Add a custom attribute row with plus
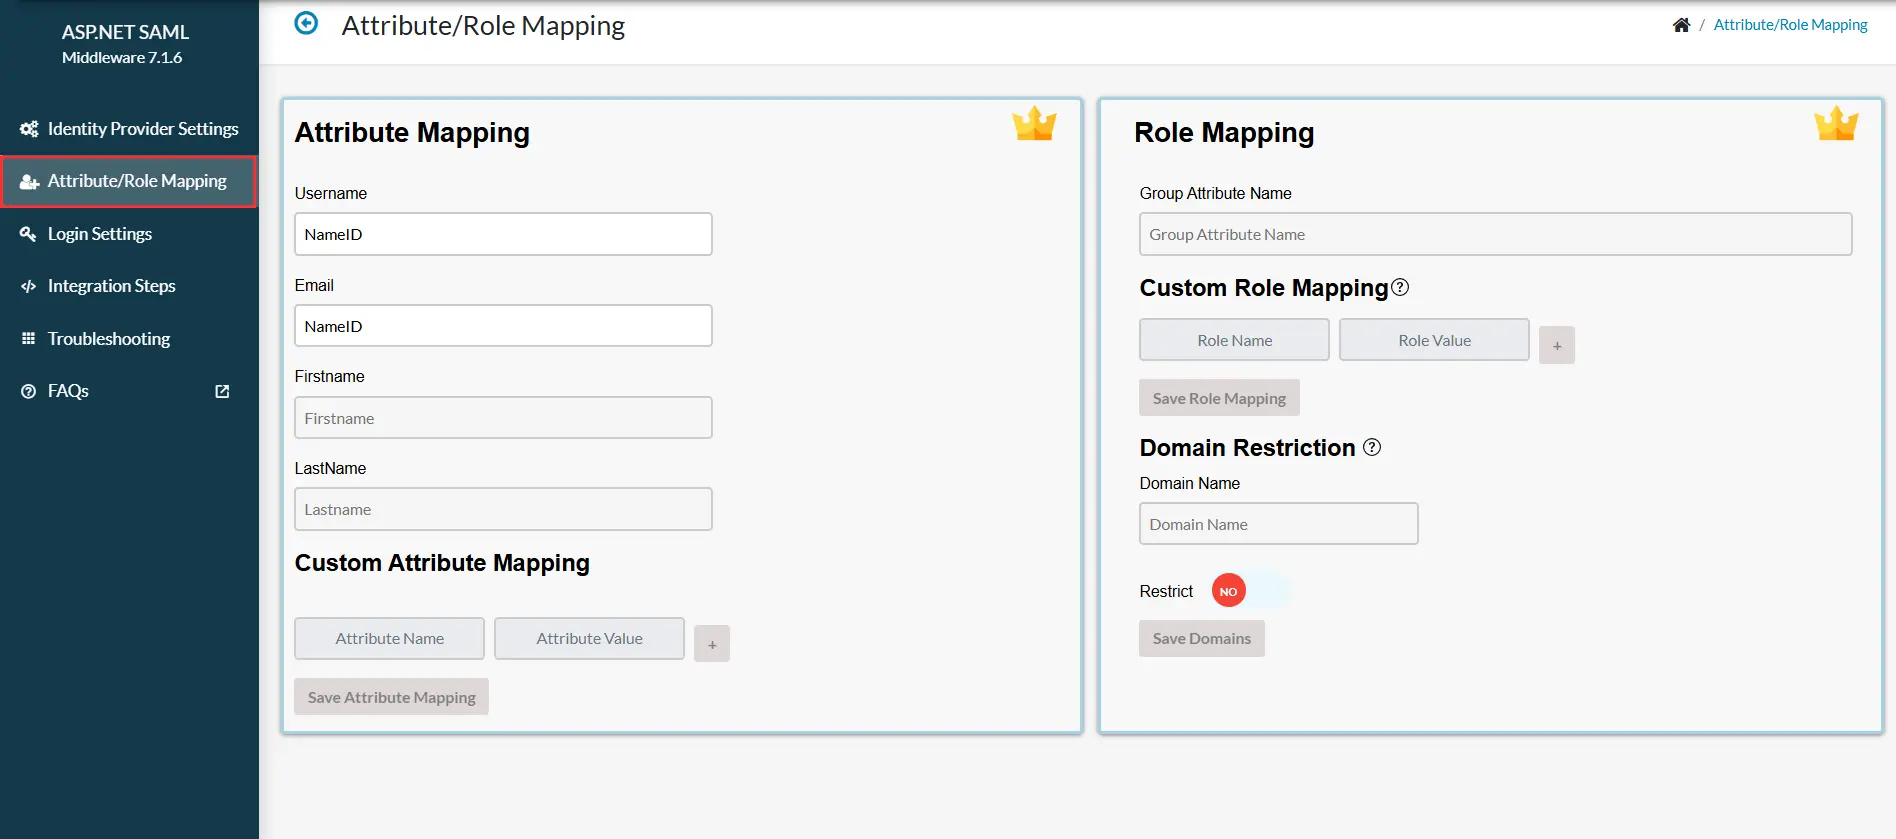The height and width of the screenshot is (839, 1896). coord(712,644)
